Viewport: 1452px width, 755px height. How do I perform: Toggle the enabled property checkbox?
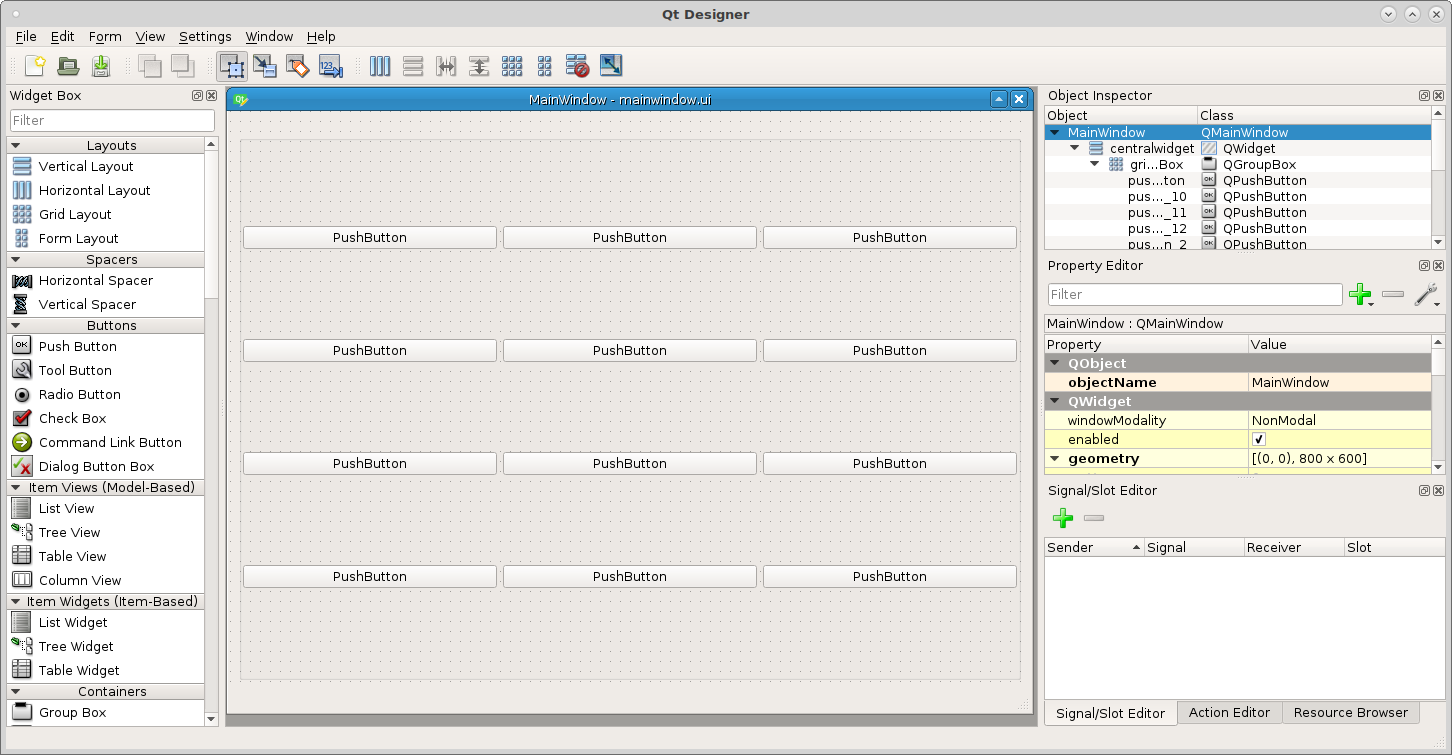point(1259,440)
